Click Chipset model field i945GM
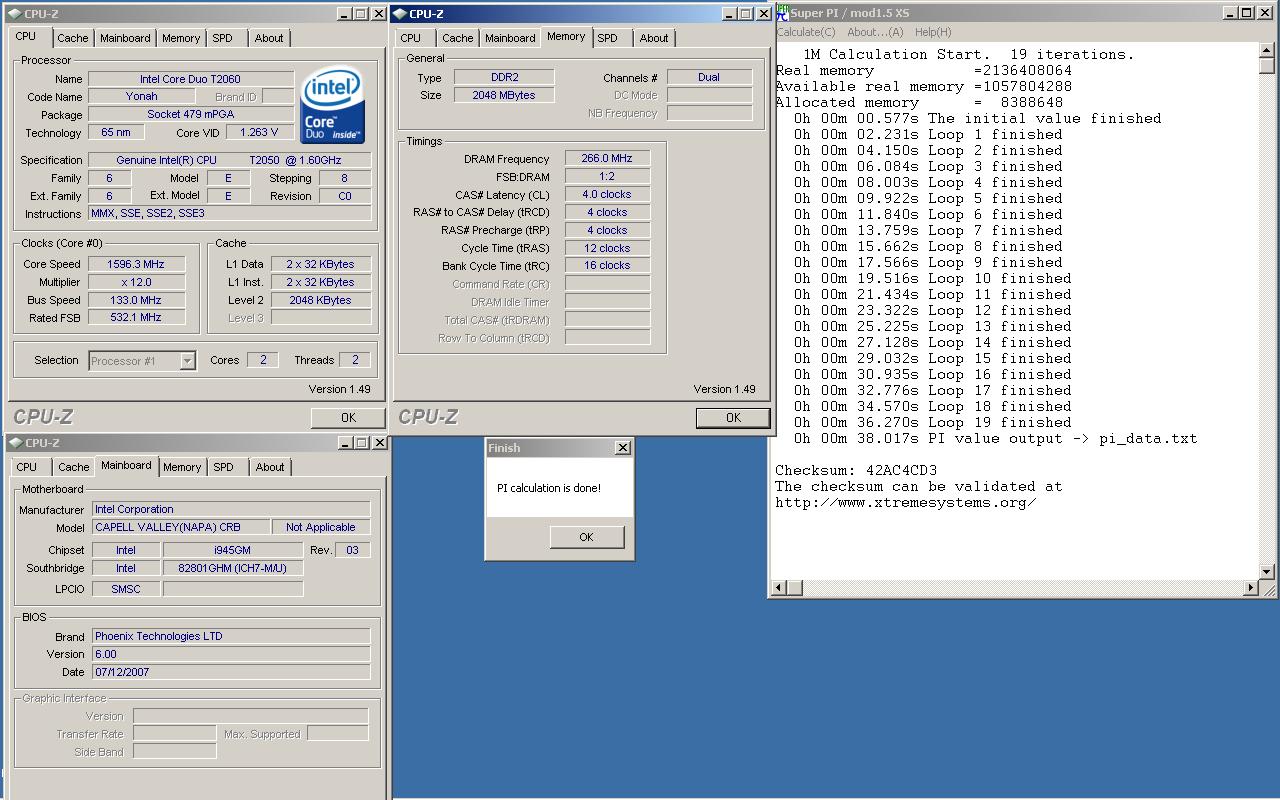 click(x=232, y=550)
